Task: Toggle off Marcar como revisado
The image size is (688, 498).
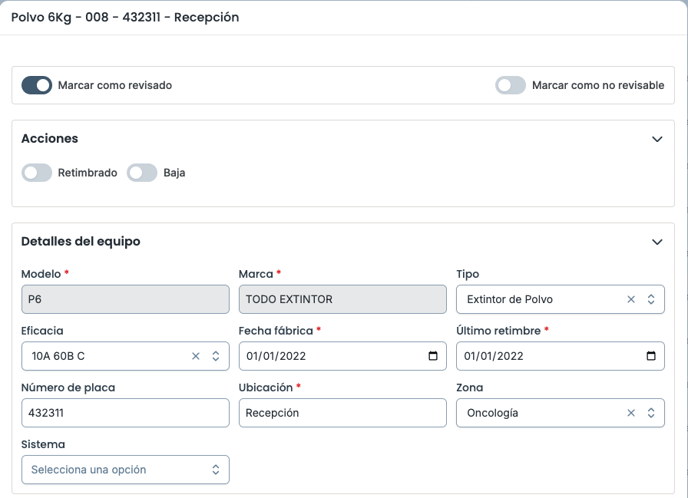Action: coord(37,85)
